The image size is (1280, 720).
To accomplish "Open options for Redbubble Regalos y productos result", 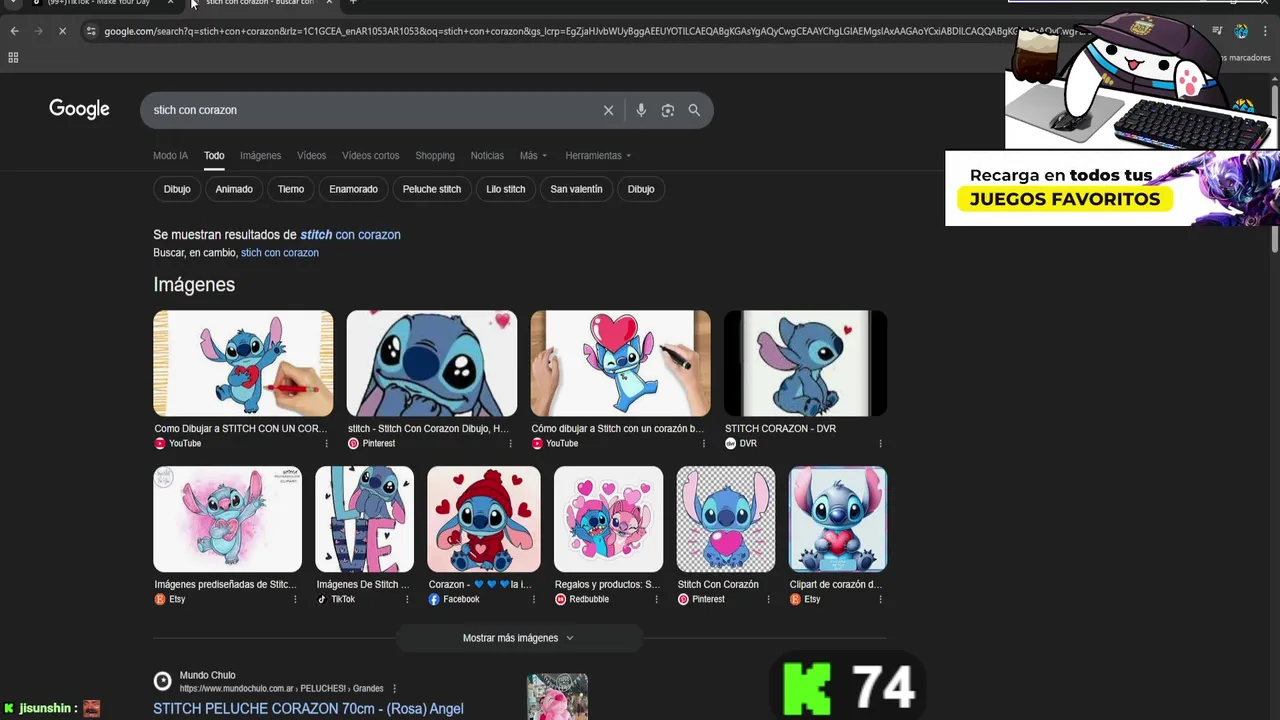I will (x=656, y=599).
